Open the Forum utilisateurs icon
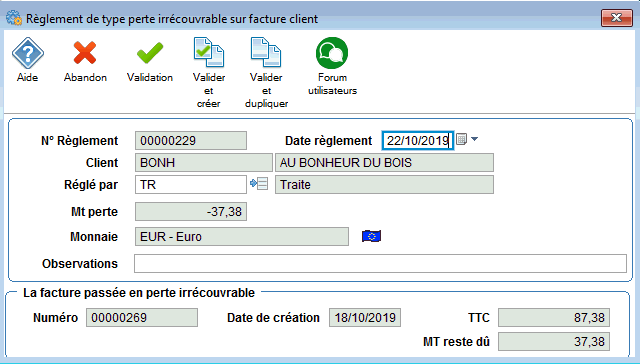The image size is (640, 364). click(332, 53)
